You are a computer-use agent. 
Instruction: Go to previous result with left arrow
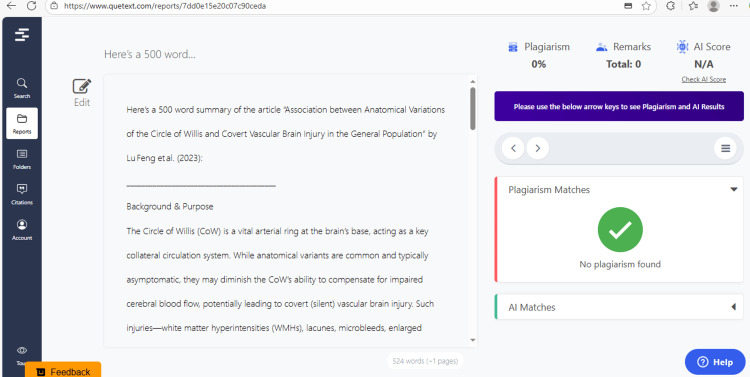513,148
